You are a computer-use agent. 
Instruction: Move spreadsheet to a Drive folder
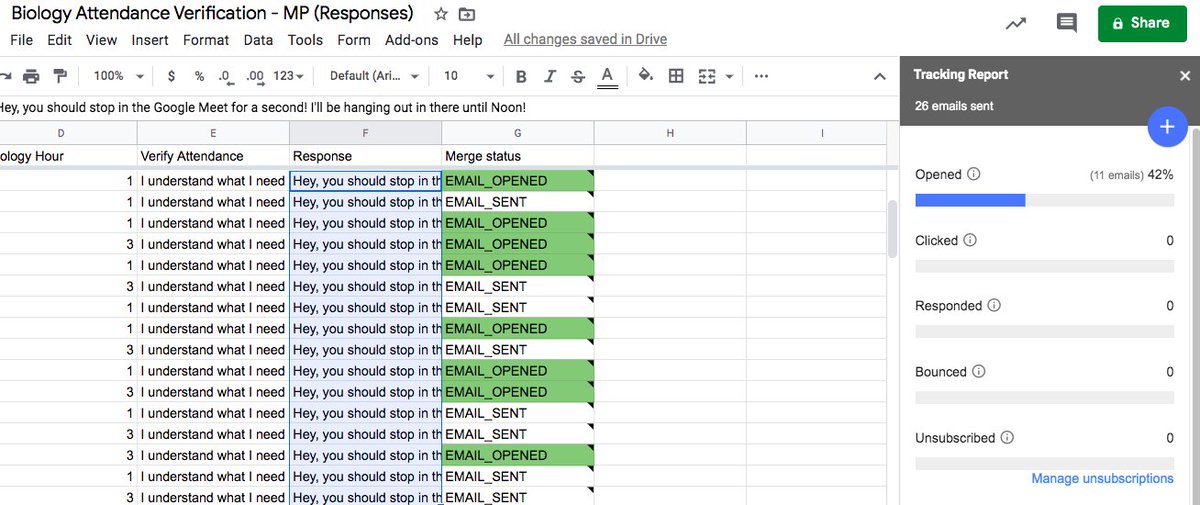[x=467, y=14]
